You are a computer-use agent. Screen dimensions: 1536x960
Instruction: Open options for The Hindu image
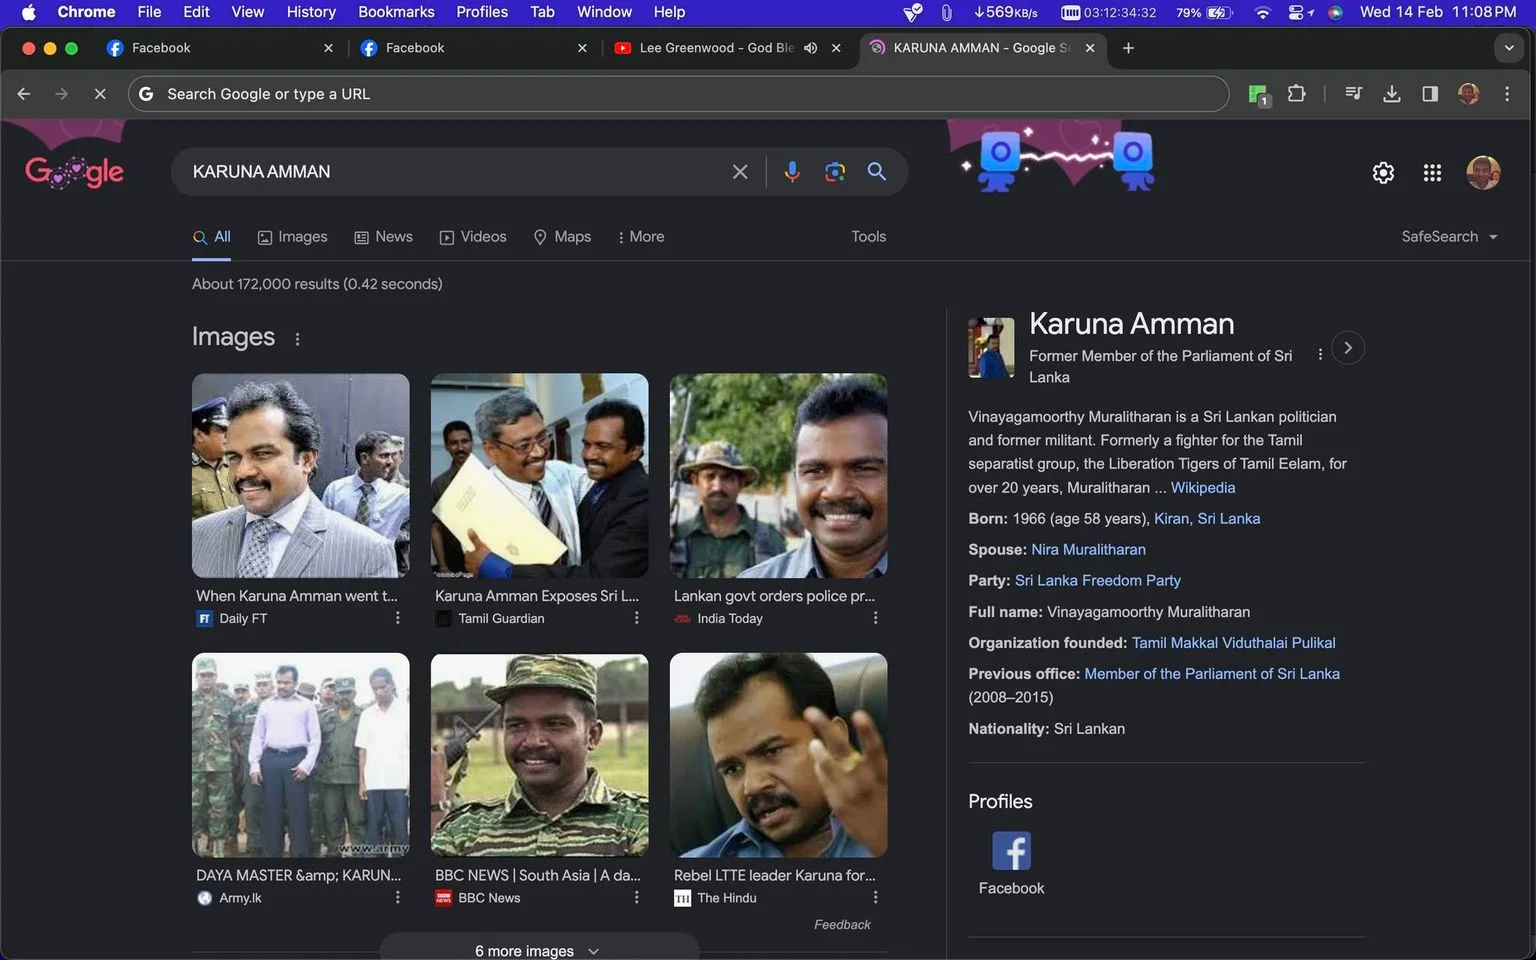876,897
